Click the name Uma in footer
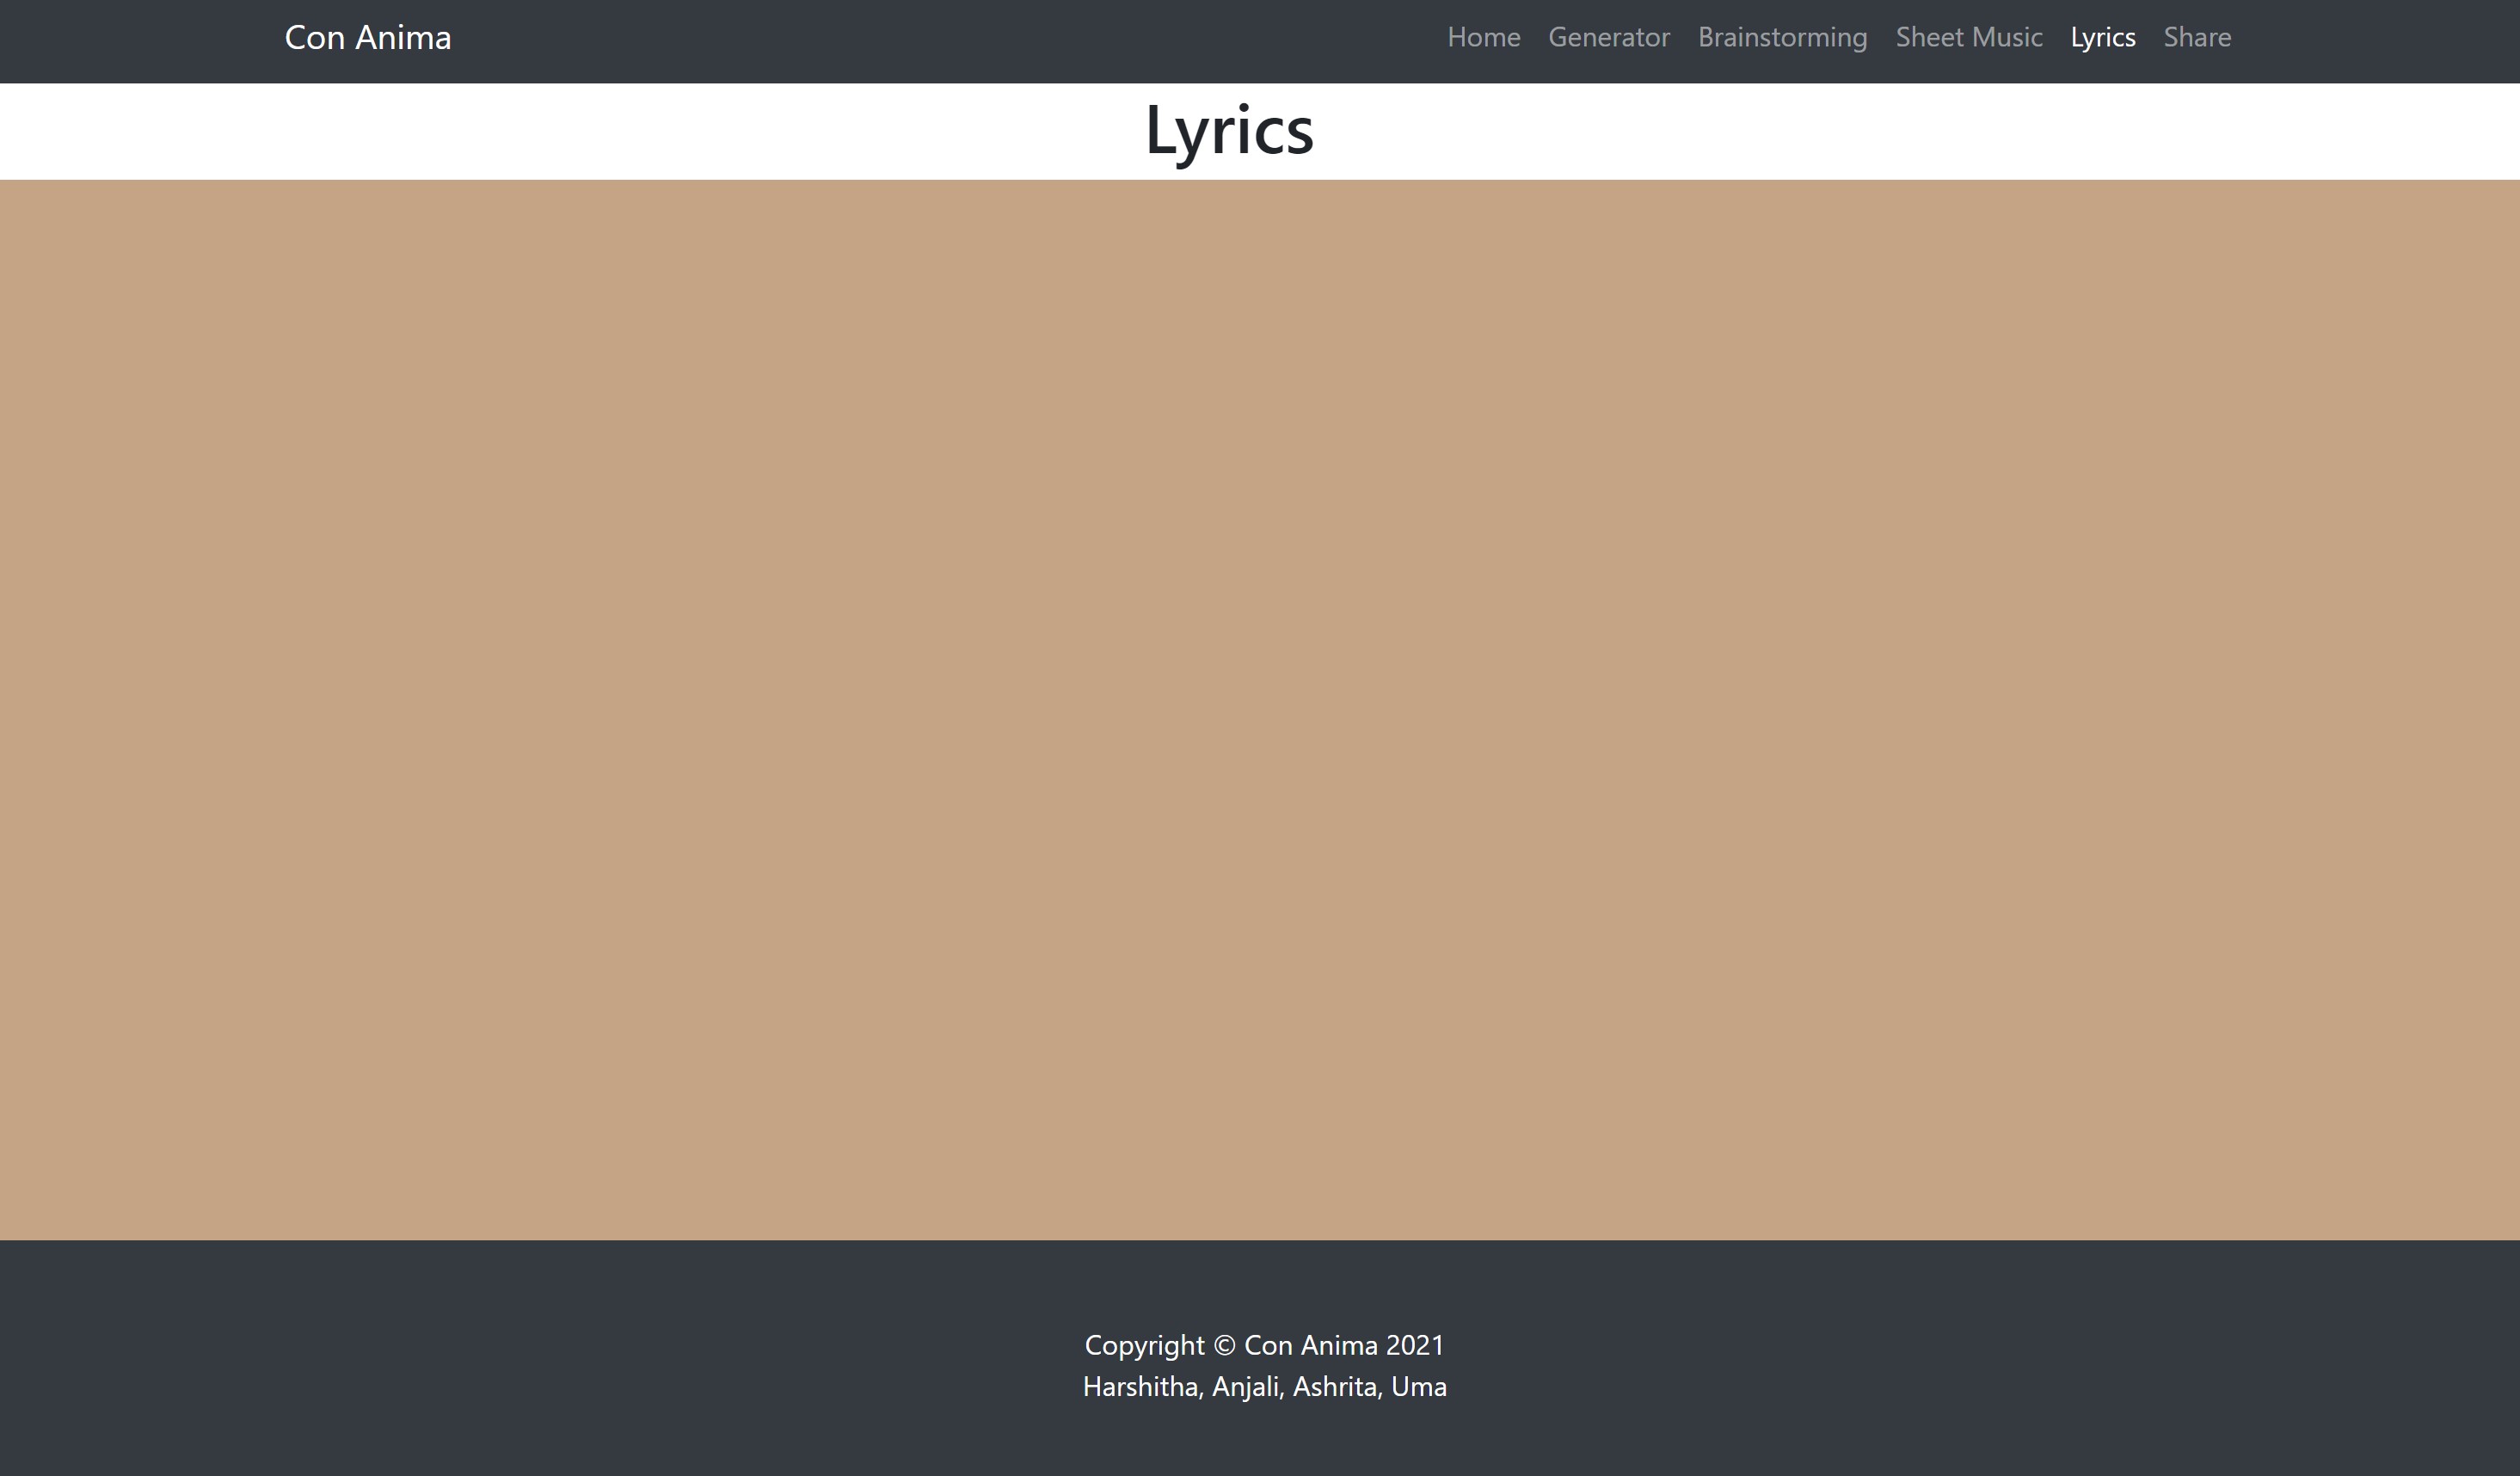The width and height of the screenshot is (2520, 1476). [x=1418, y=1387]
